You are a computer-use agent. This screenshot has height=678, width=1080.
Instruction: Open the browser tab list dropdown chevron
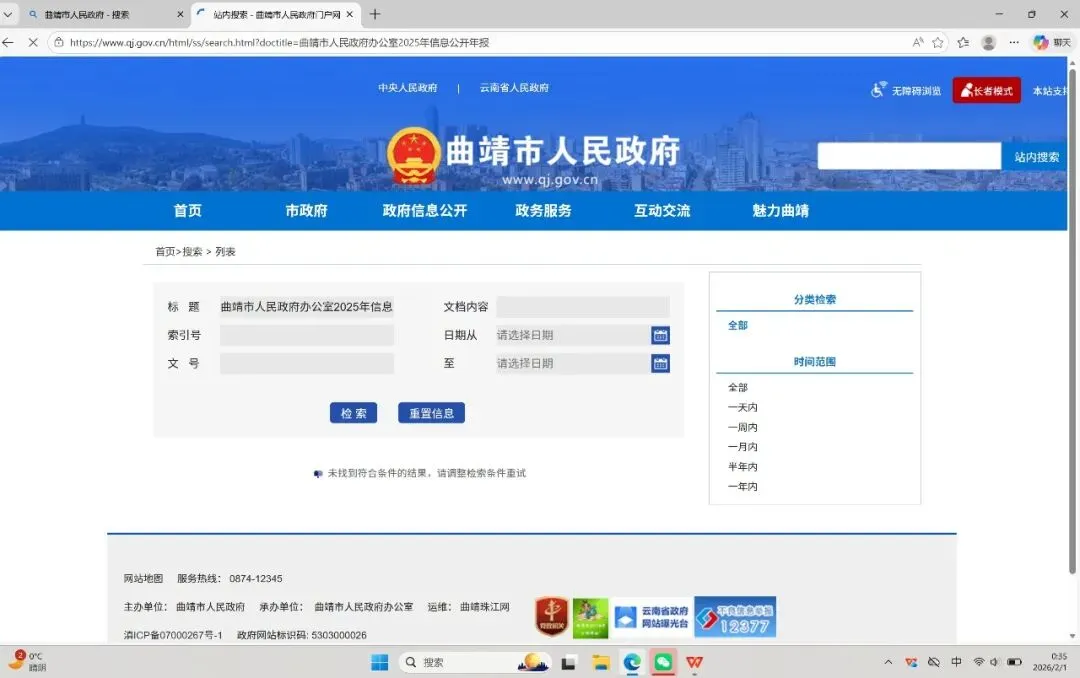(x=8, y=14)
